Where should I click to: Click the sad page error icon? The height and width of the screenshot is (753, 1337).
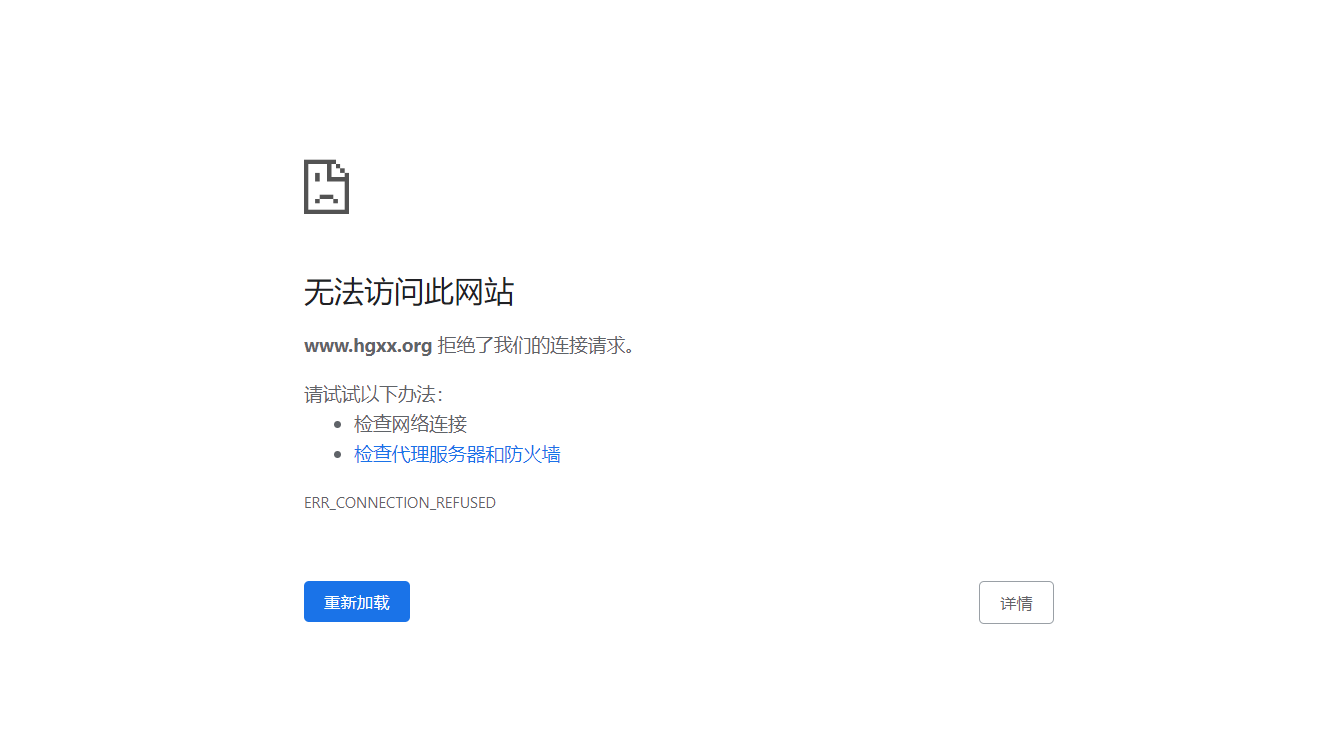[x=326, y=186]
